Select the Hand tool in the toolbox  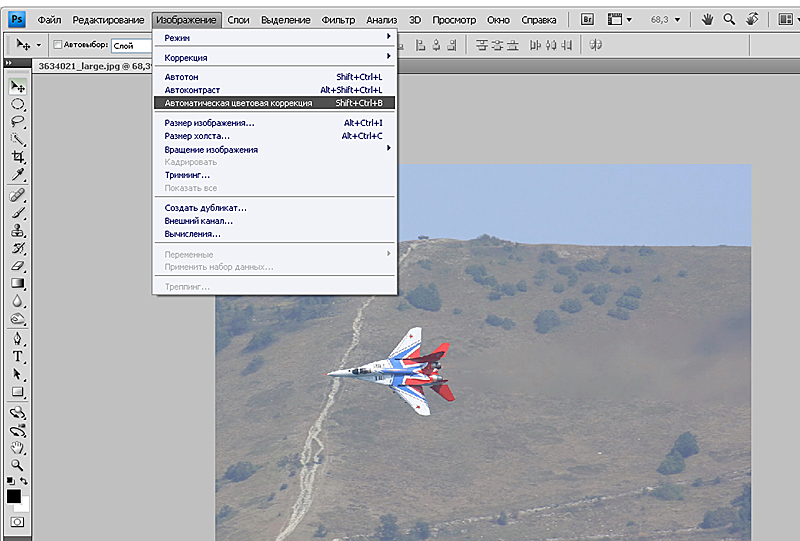[18, 448]
